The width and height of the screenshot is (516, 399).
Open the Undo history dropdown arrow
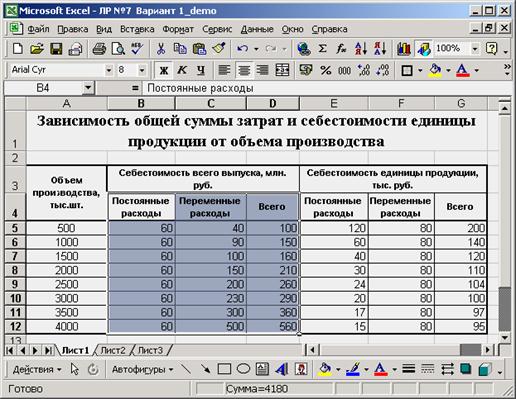(x=256, y=49)
